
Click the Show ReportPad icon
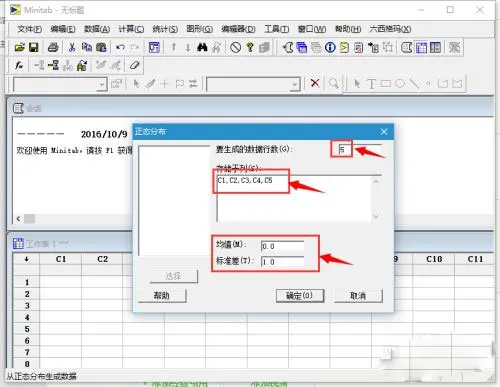[x=359, y=48]
